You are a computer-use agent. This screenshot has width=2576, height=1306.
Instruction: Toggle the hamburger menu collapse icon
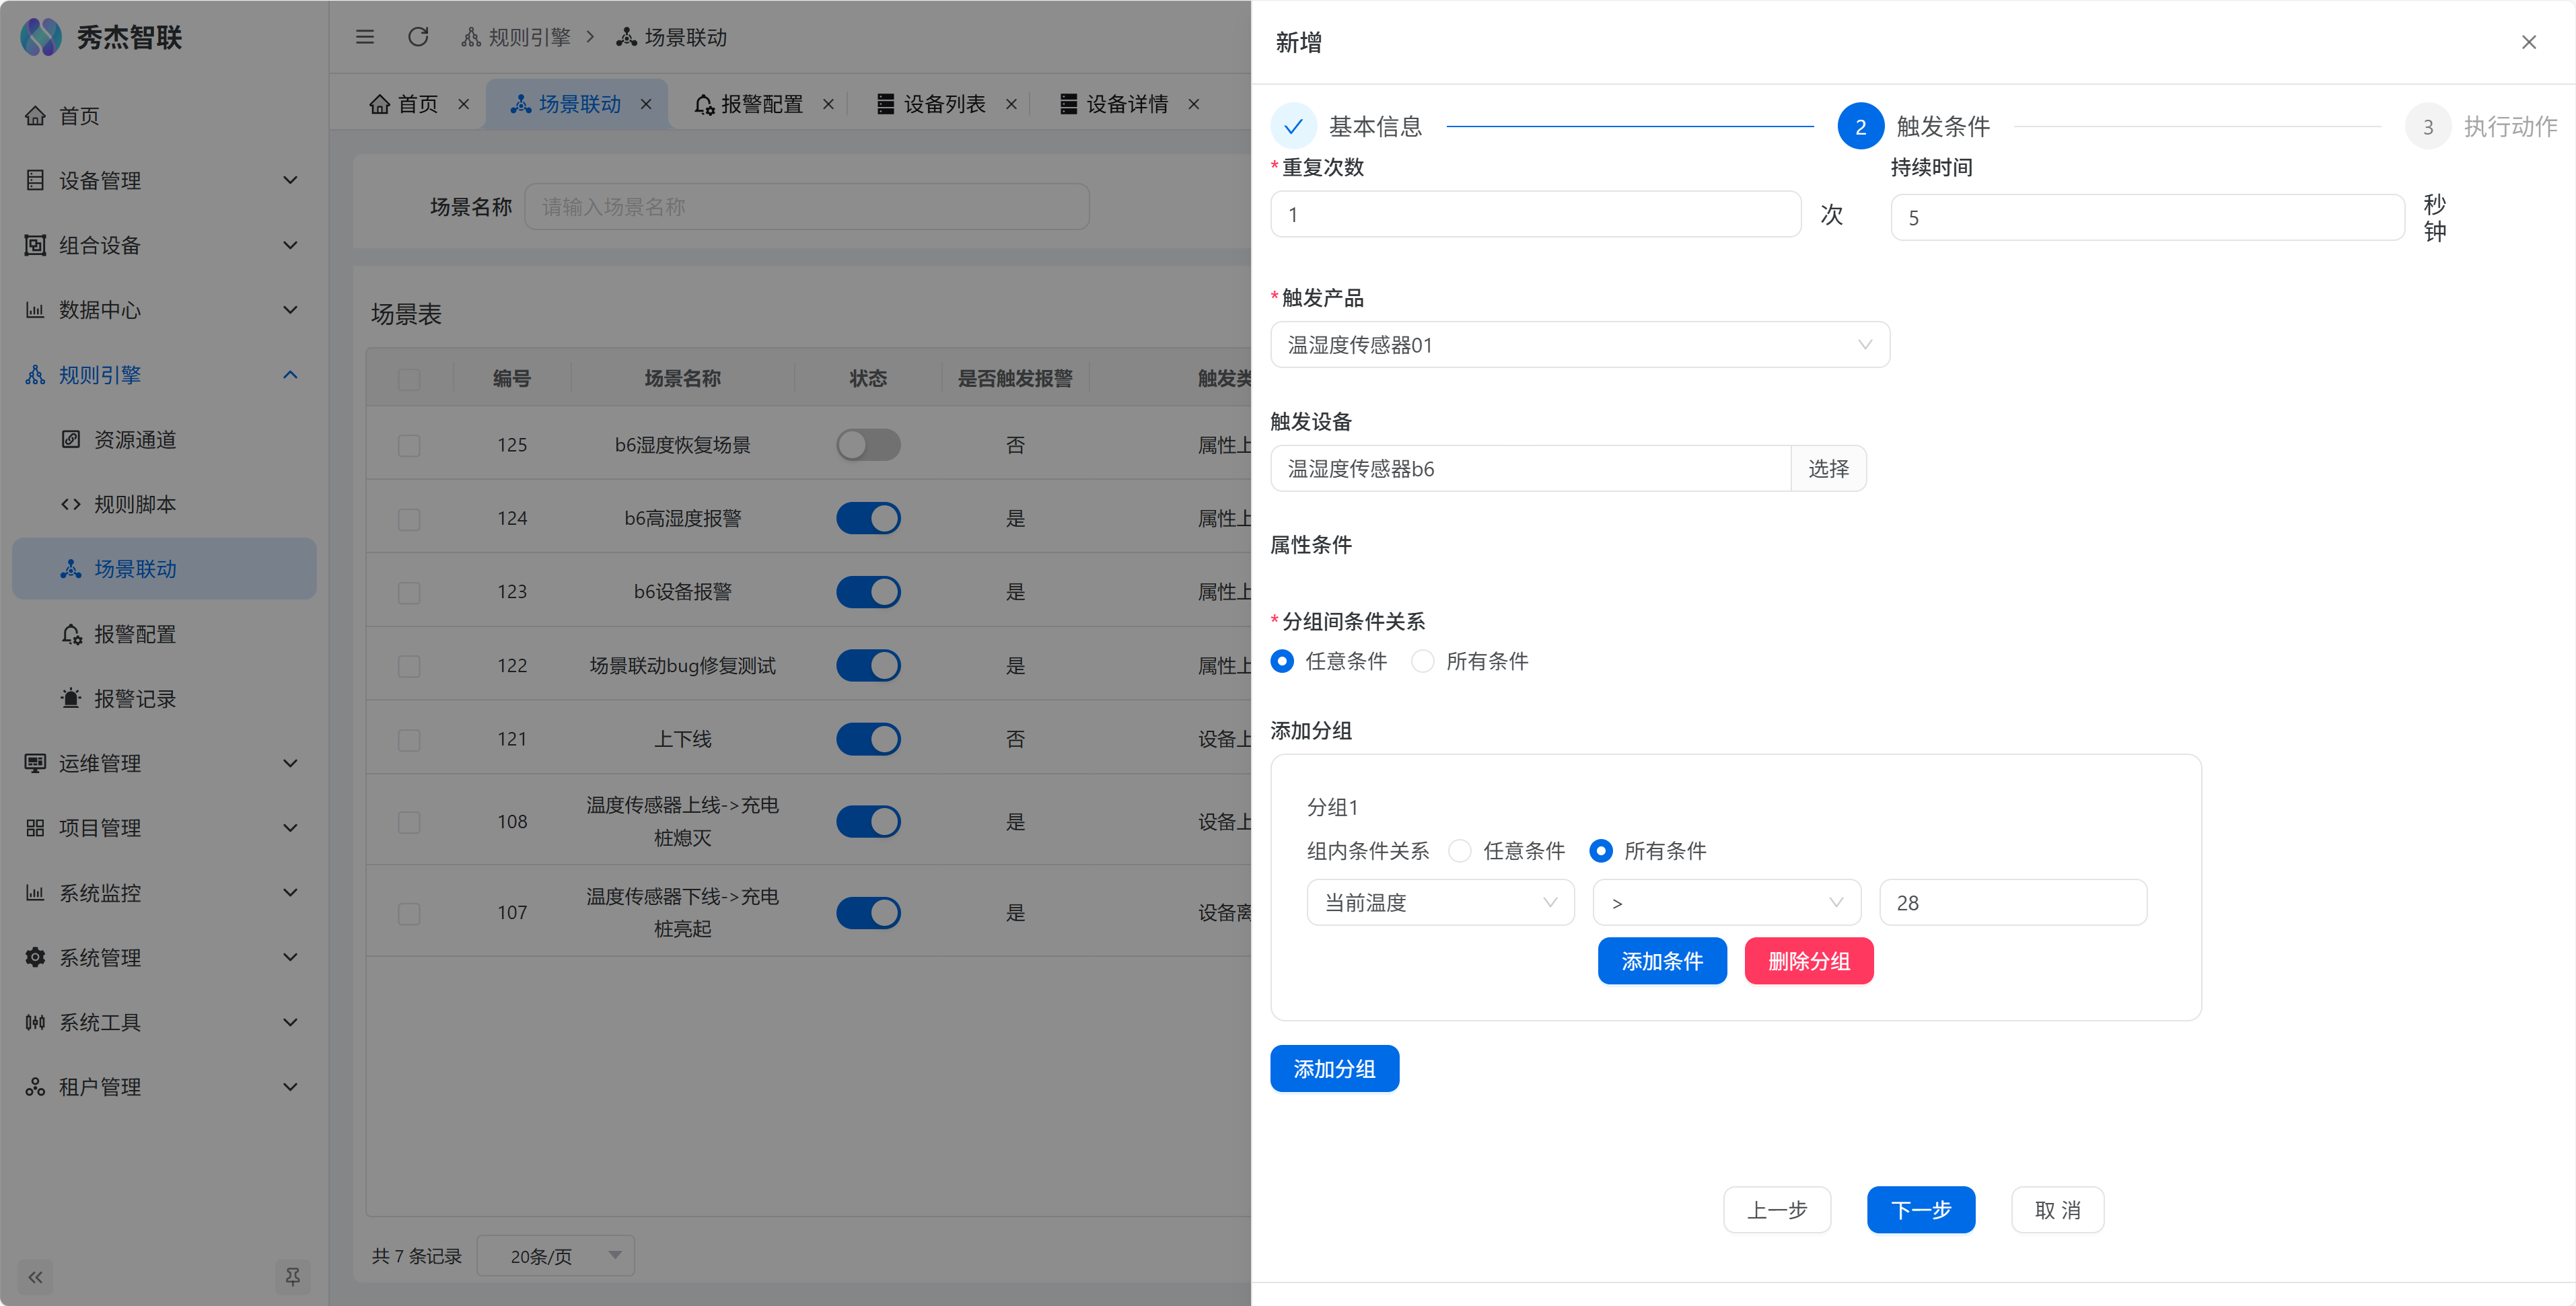365,37
